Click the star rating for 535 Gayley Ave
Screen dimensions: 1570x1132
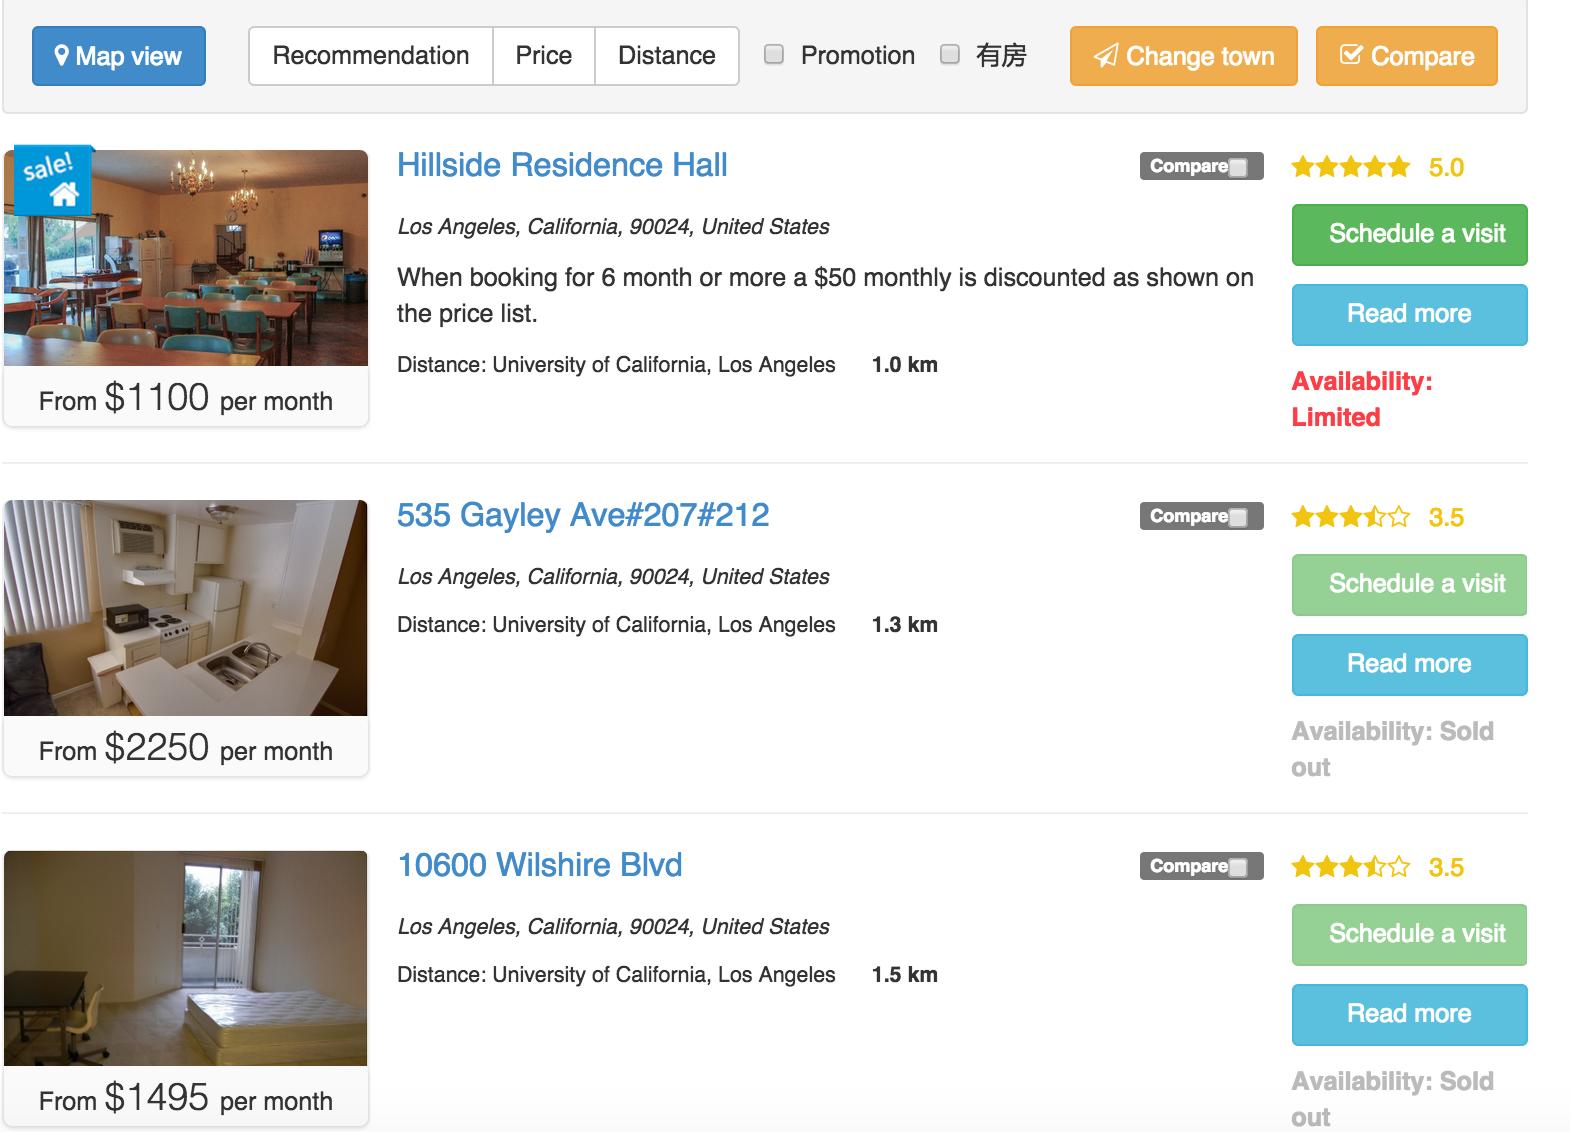[x=1350, y=517]
